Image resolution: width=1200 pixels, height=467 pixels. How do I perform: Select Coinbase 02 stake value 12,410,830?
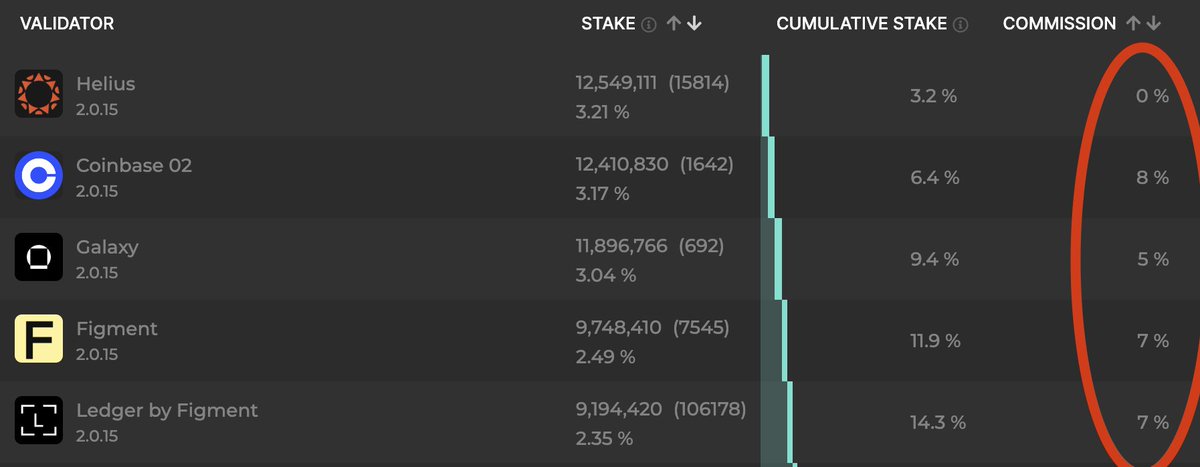point(622,165)
